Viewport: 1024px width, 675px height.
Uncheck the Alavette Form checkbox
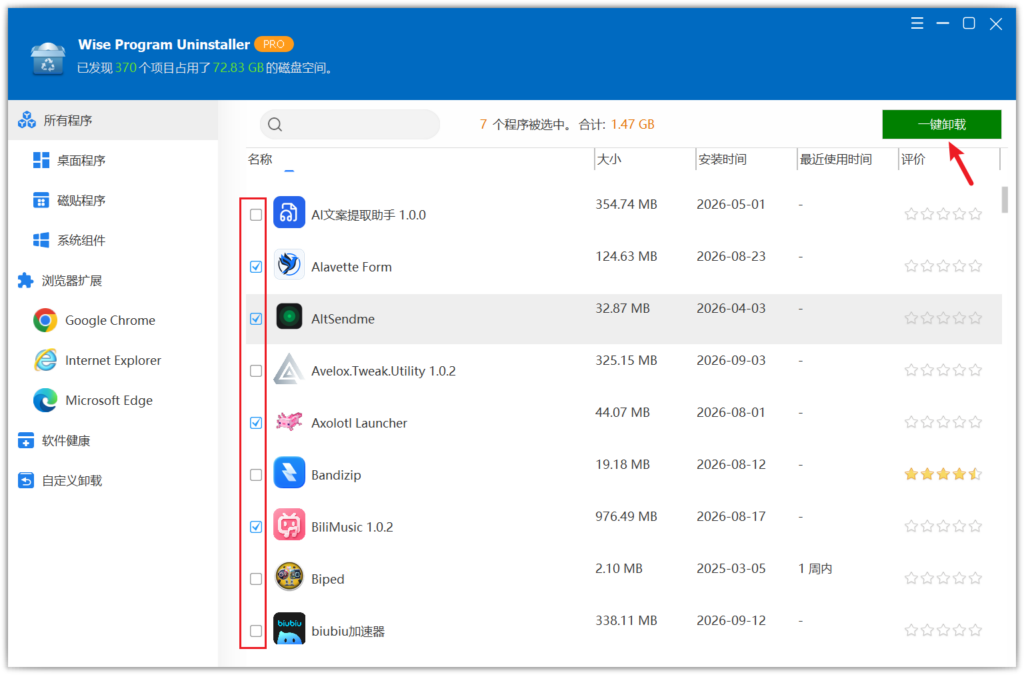pos(256,267)
